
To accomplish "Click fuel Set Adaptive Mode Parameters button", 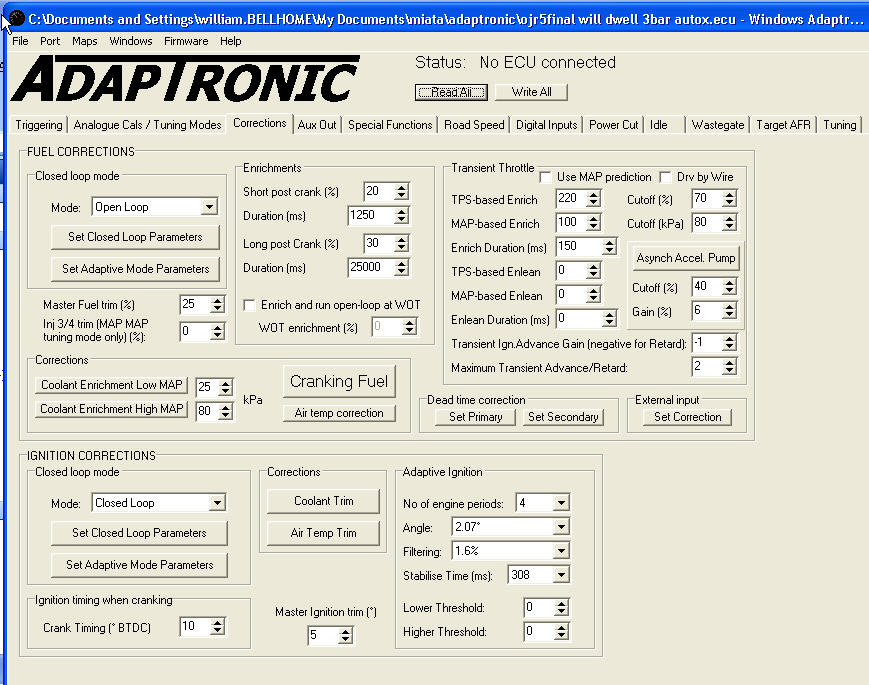I will (x=135, y=269).
